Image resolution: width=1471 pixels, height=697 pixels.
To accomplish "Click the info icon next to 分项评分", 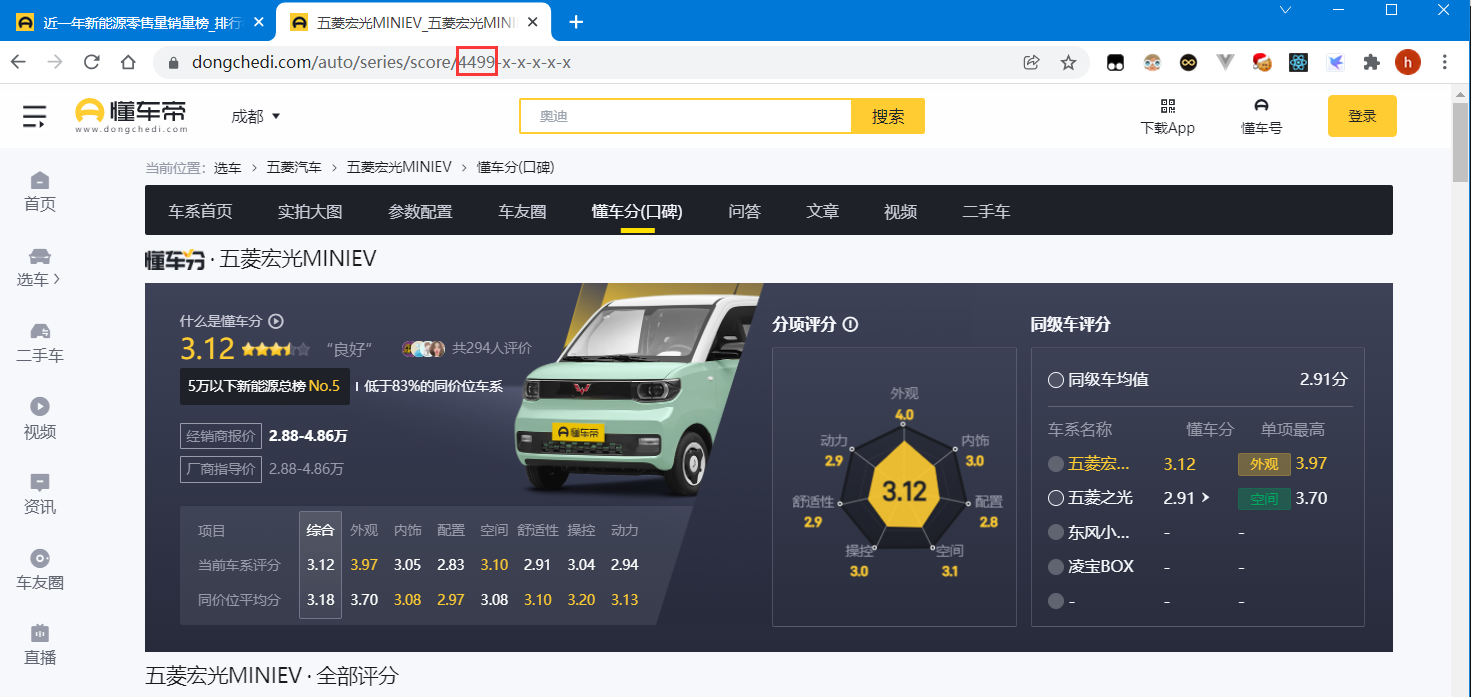I will tap(851, 324).
